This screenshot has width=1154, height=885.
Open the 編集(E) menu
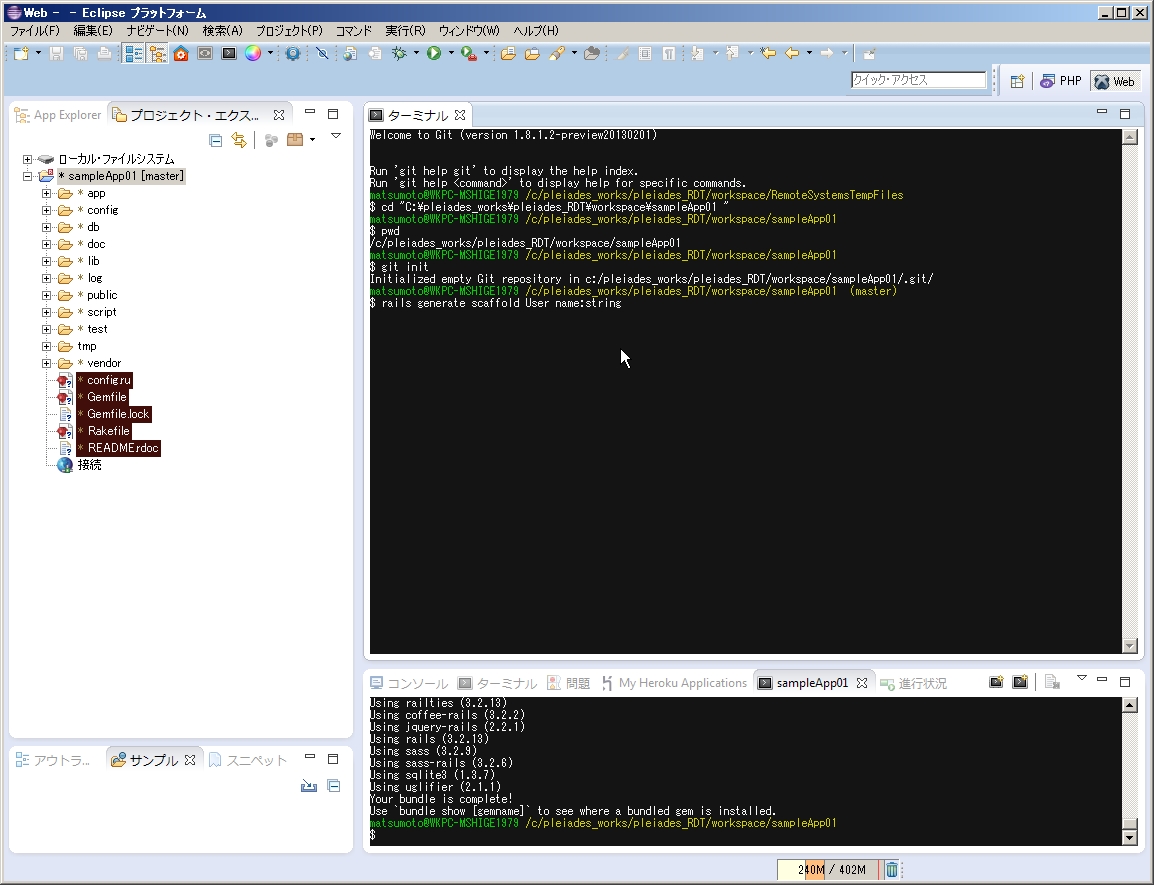[93, 30]
